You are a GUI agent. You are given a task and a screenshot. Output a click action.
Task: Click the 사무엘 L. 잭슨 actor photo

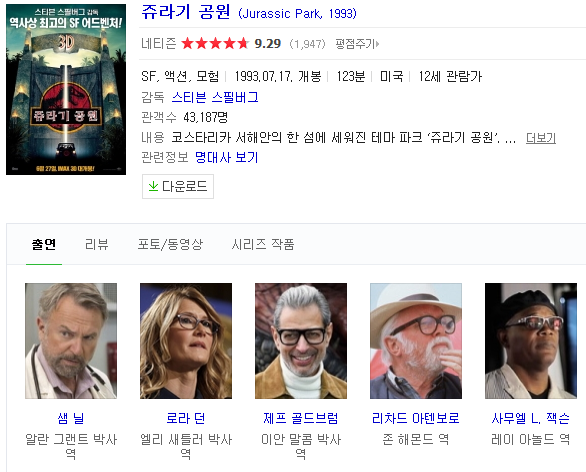tap(531, 341)
